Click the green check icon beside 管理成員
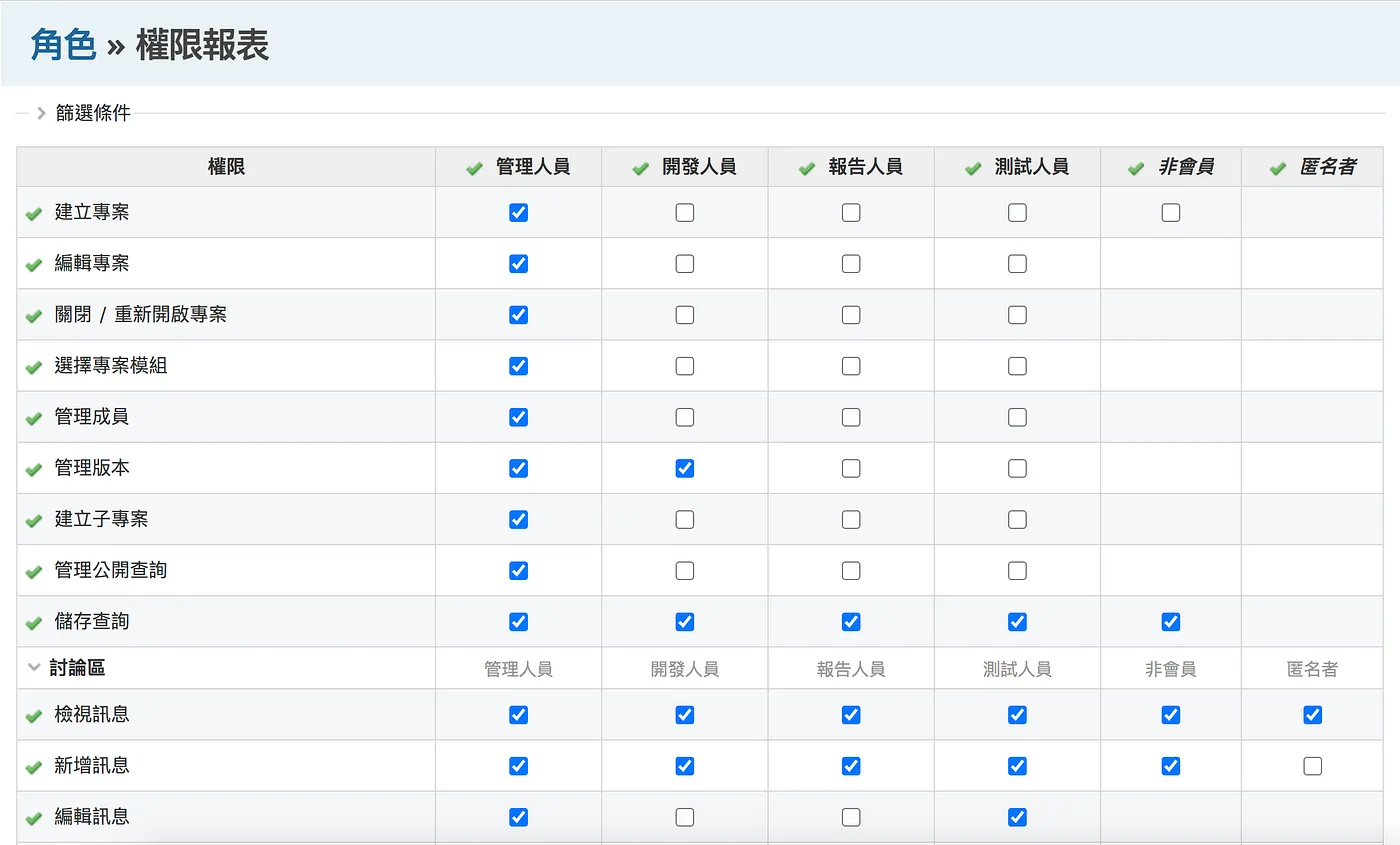Screen dimensions: 1400x845 tap(34, 418)
